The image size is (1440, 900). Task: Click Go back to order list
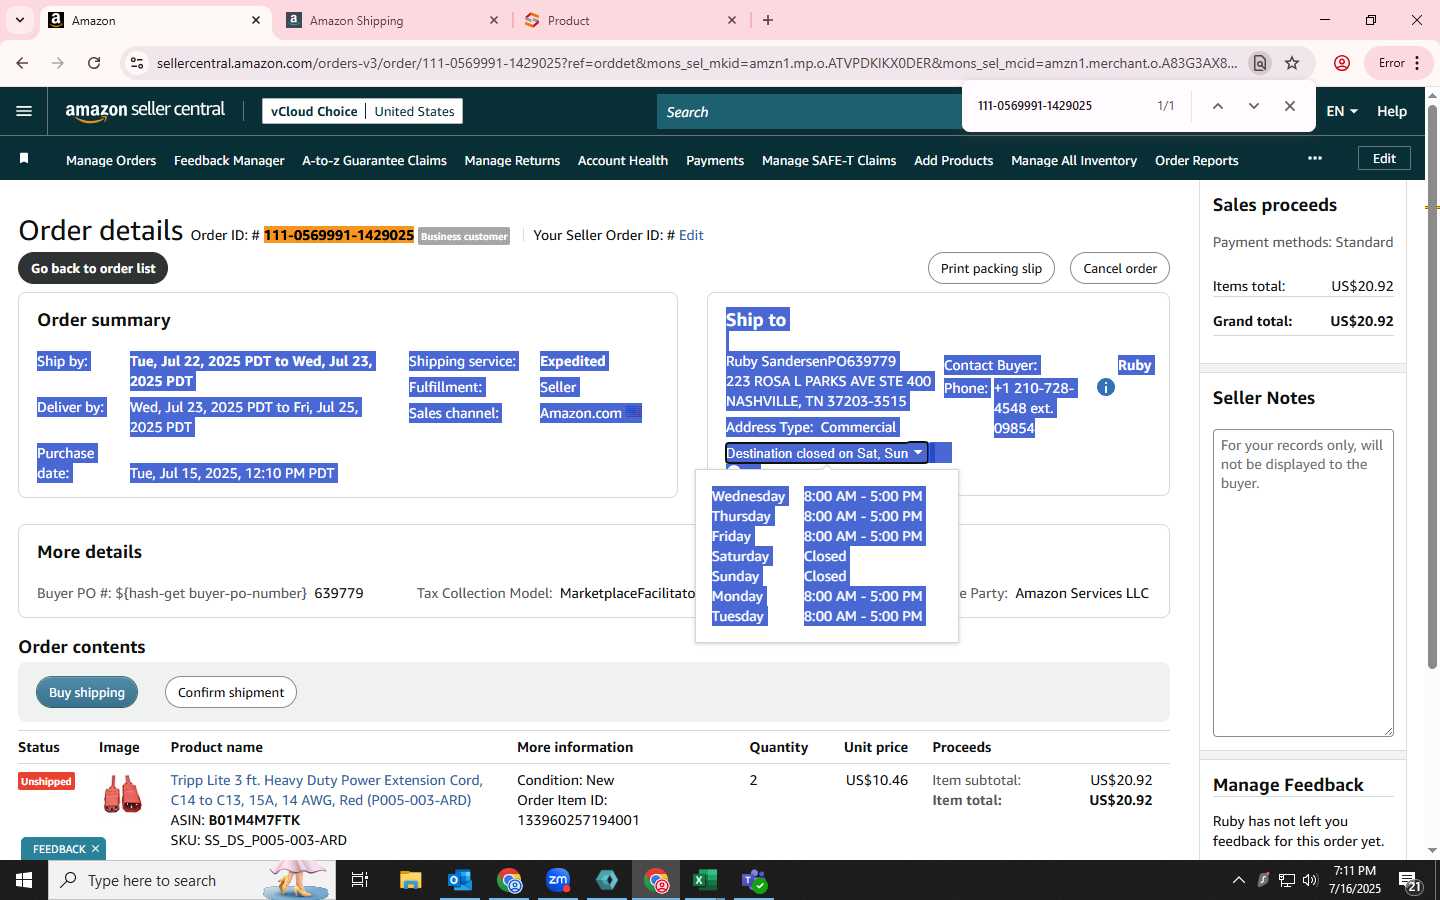point(93,268)
